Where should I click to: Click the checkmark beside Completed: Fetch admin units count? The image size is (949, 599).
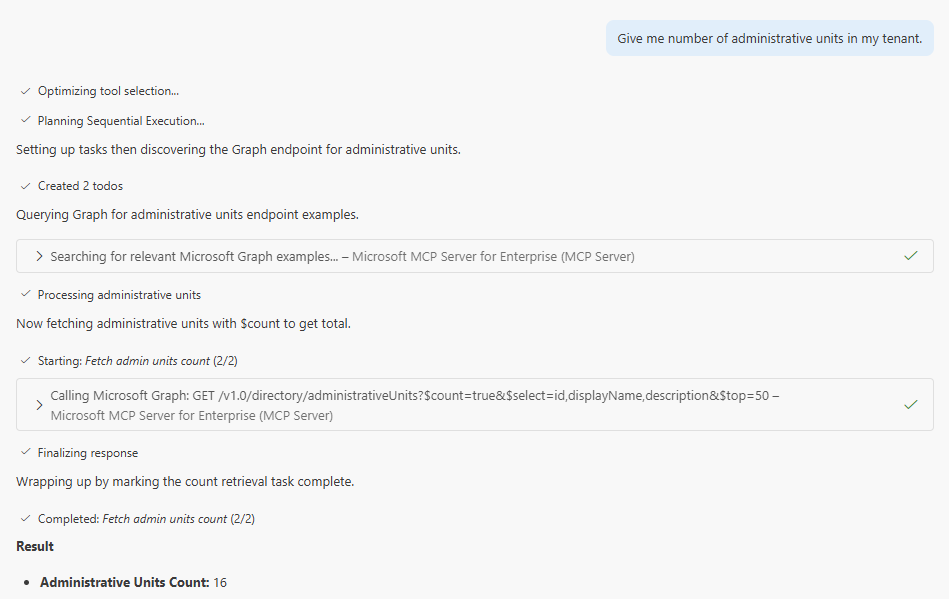coord(25,519)
